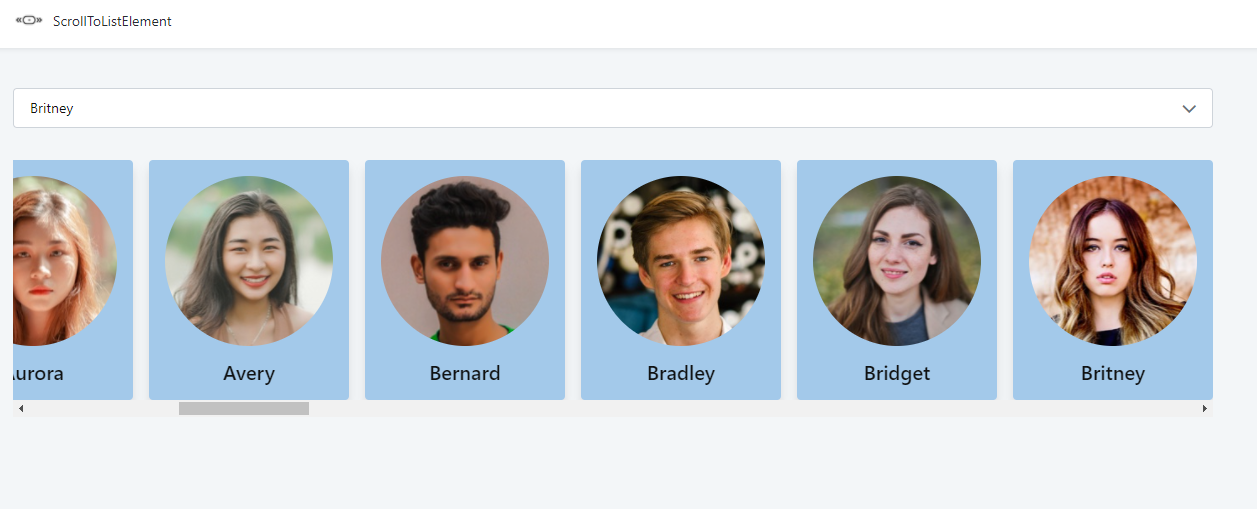Click the ScrollToListElement app logo icon
Screen dimensions: 1257x509
pyautogui.click(x=28, y=21)
